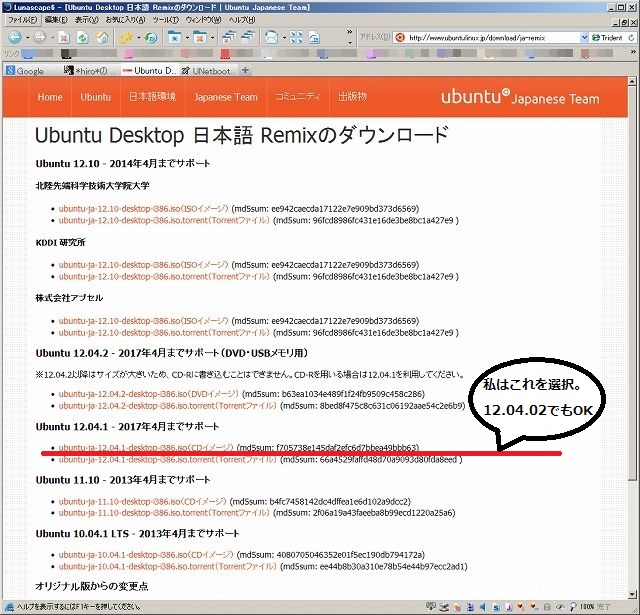Click the gray Forward arrow button
The image size is (640, 615).
pos(40,38)
